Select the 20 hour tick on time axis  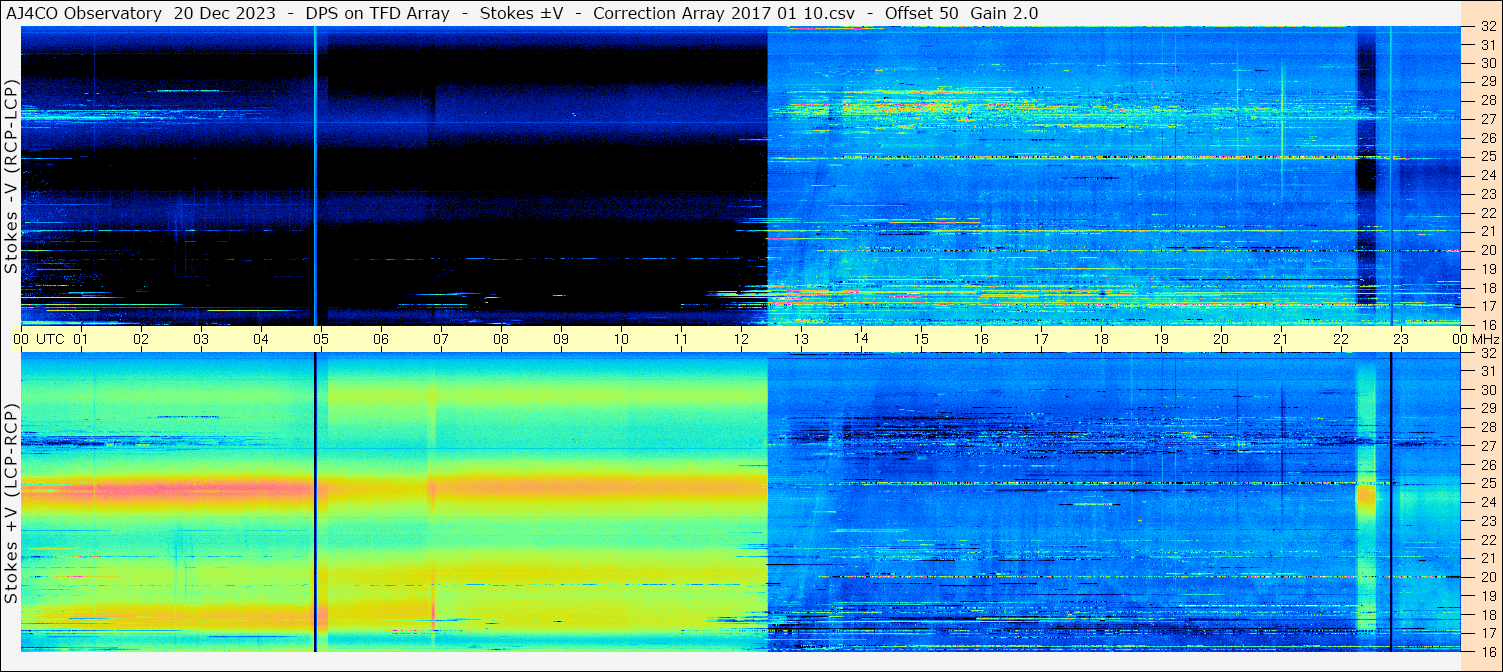click(x=1221, y=339)
